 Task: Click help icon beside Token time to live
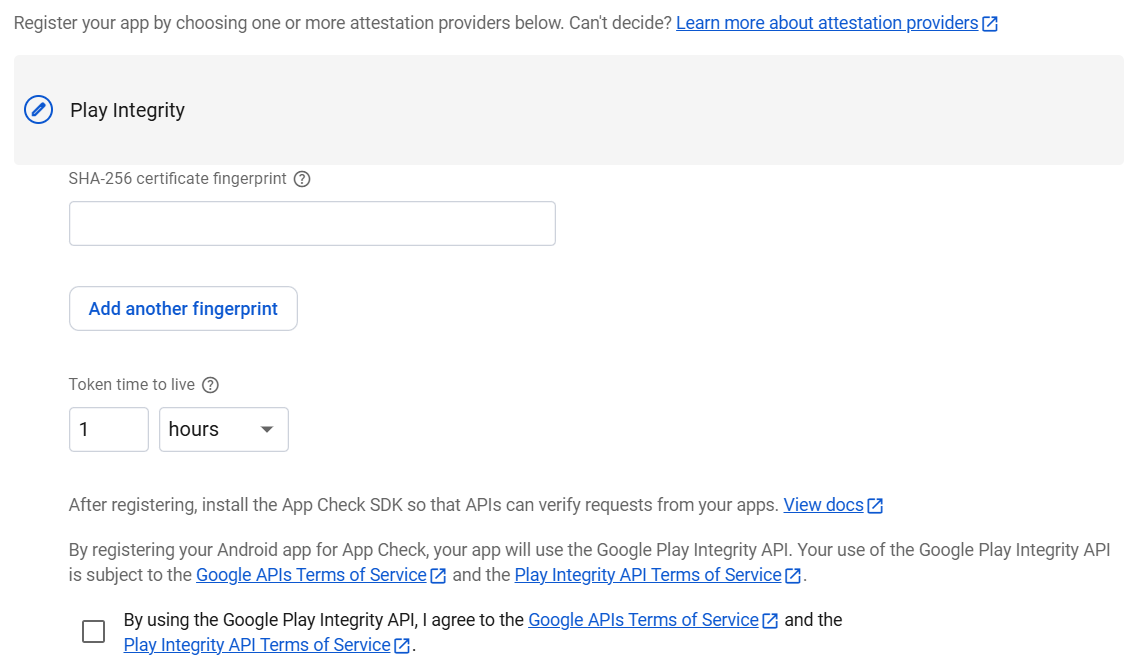point(210,385)
